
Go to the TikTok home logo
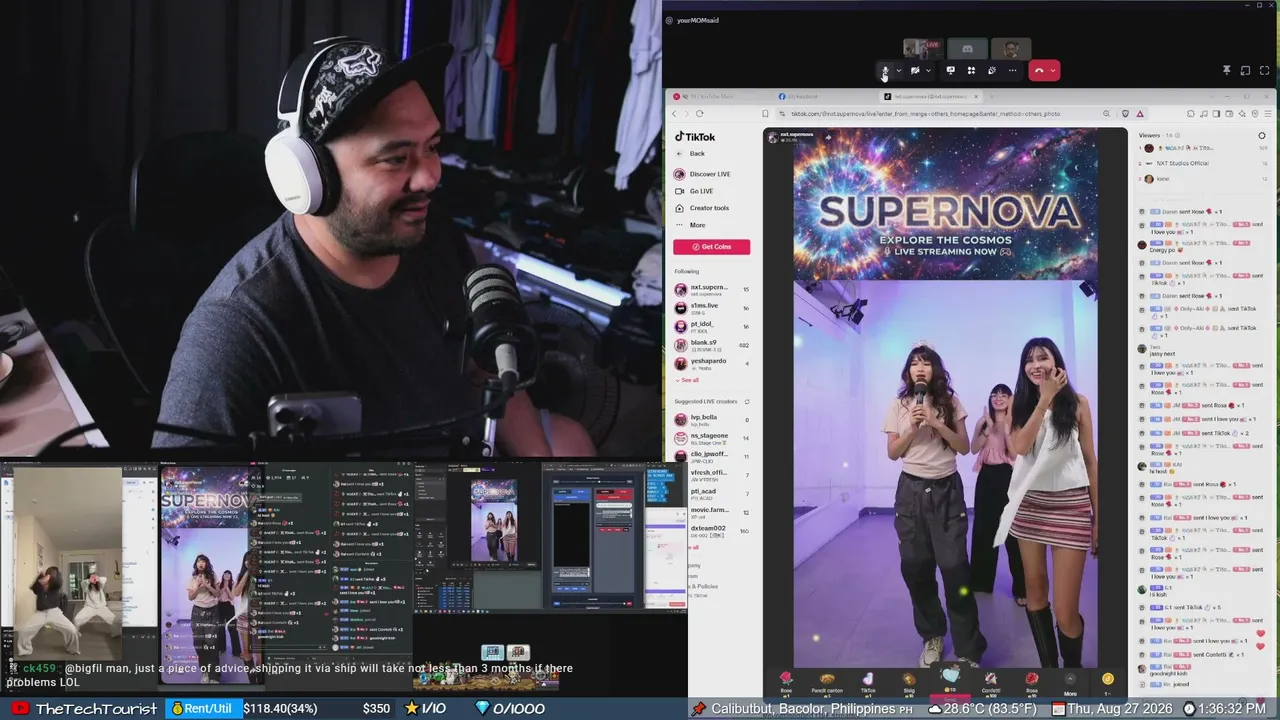tap(695, 137)
